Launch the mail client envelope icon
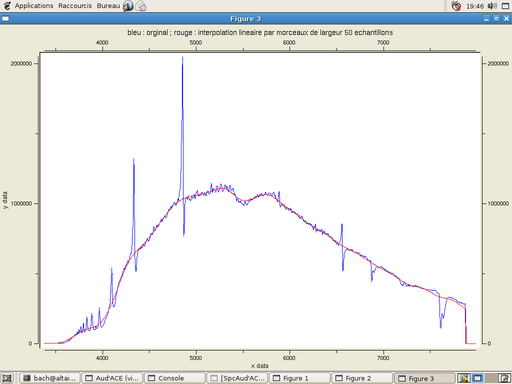This screenshot has width=512, height=384. pos(141,6)
